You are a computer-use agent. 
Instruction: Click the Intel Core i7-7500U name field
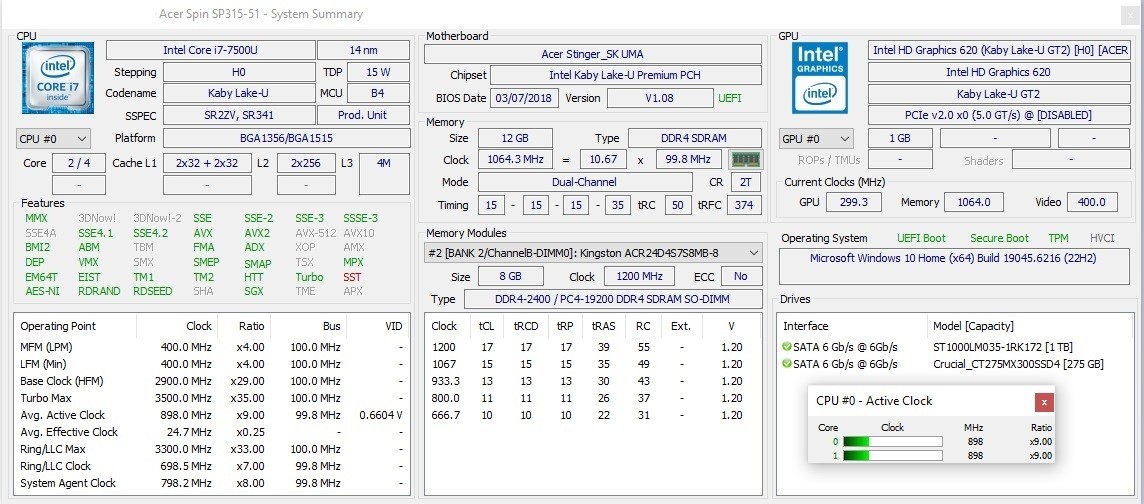pyautogui.click(x=211, y=50)
